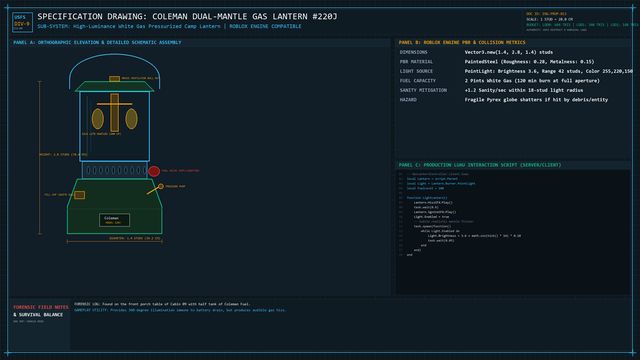Select the fuel valve callout label
640x360 pixels.
(x=180, y=171)
